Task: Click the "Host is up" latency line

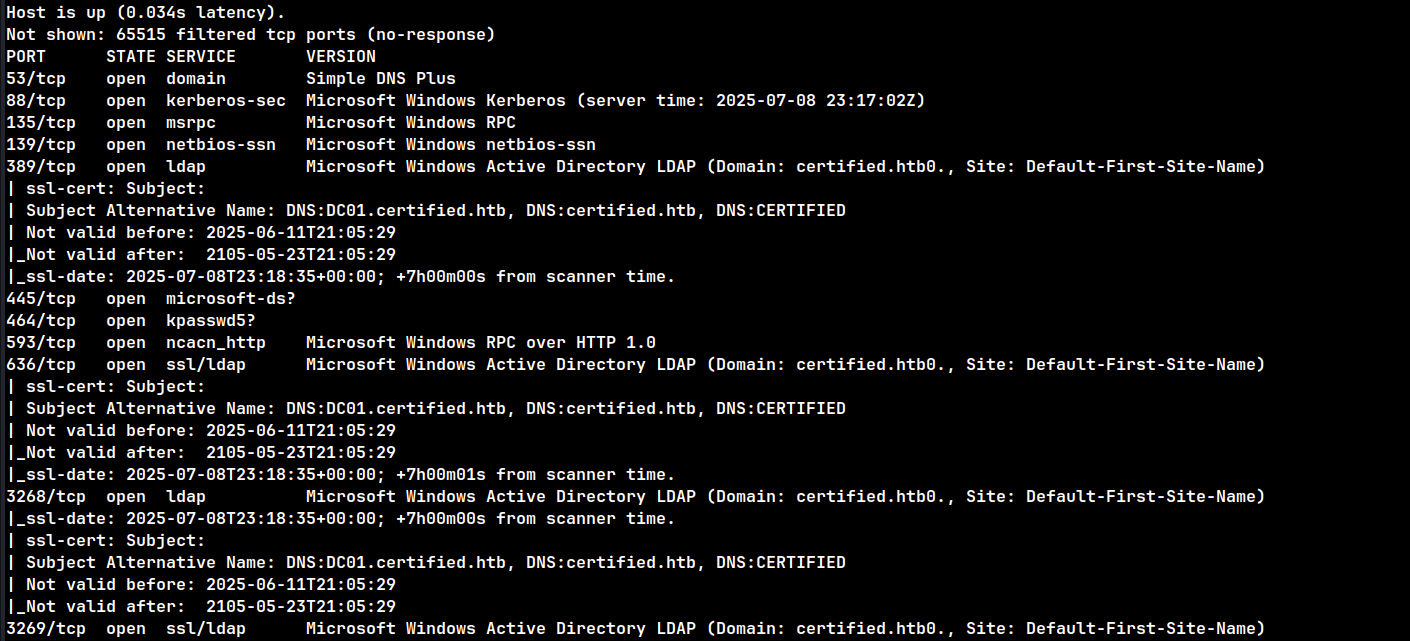Action: 145,12
